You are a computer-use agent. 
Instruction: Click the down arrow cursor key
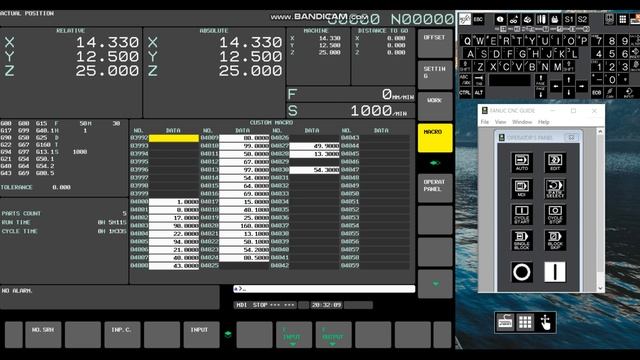click(569, 92)
